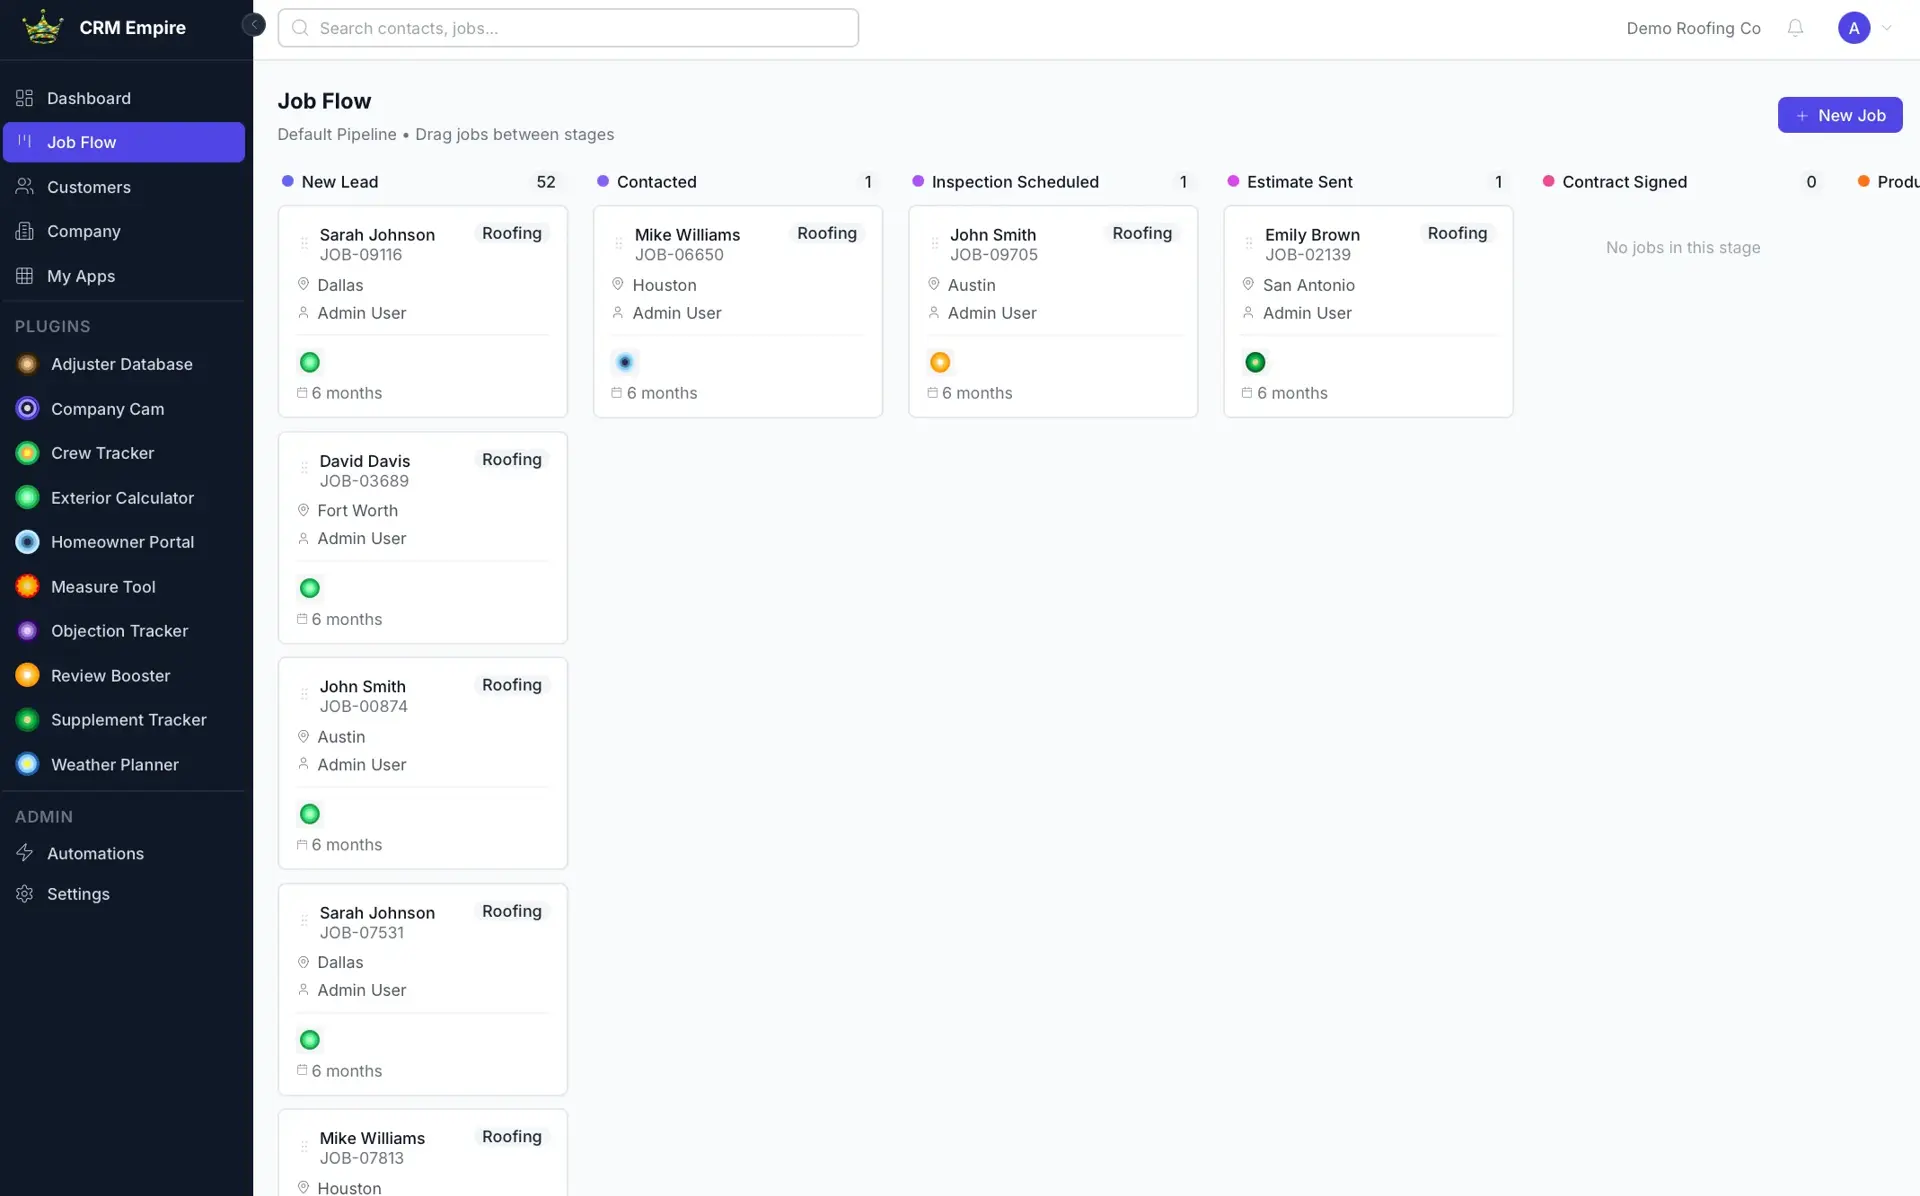Open Sarah Johnson job JOB-09116

coord(422,311)
